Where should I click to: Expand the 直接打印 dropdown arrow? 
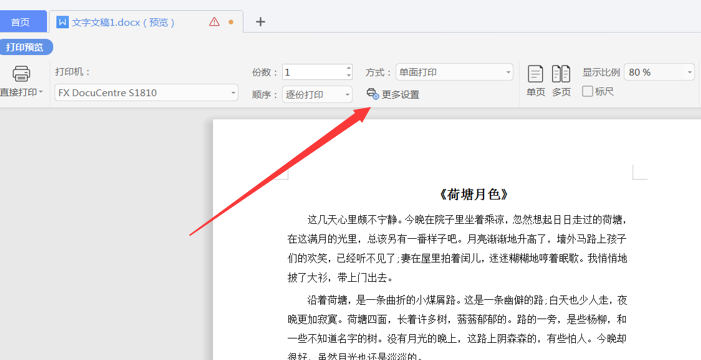coord(41,92)
